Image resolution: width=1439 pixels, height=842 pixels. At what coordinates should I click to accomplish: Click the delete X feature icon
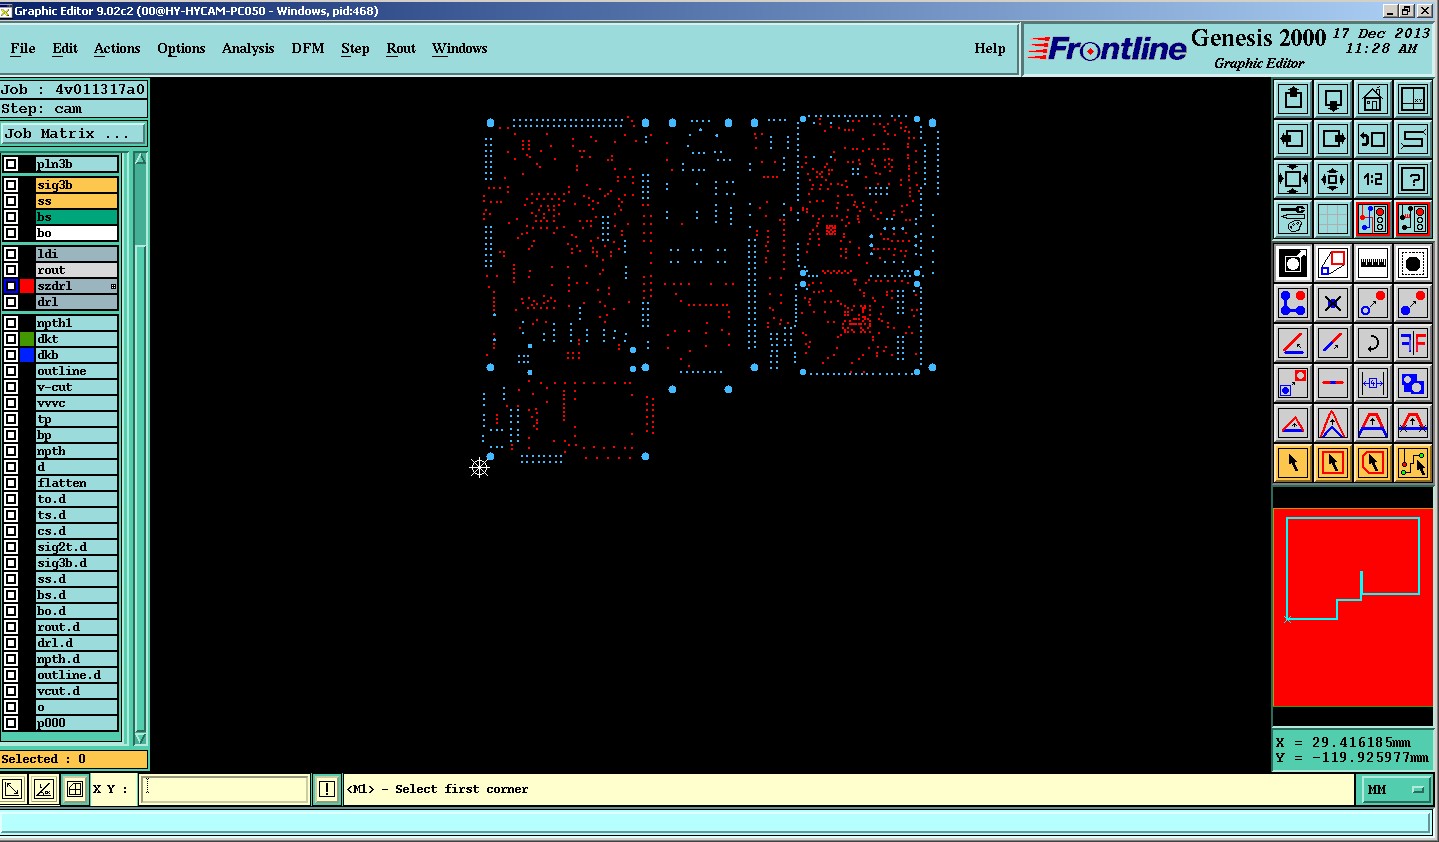point(1333,303)
